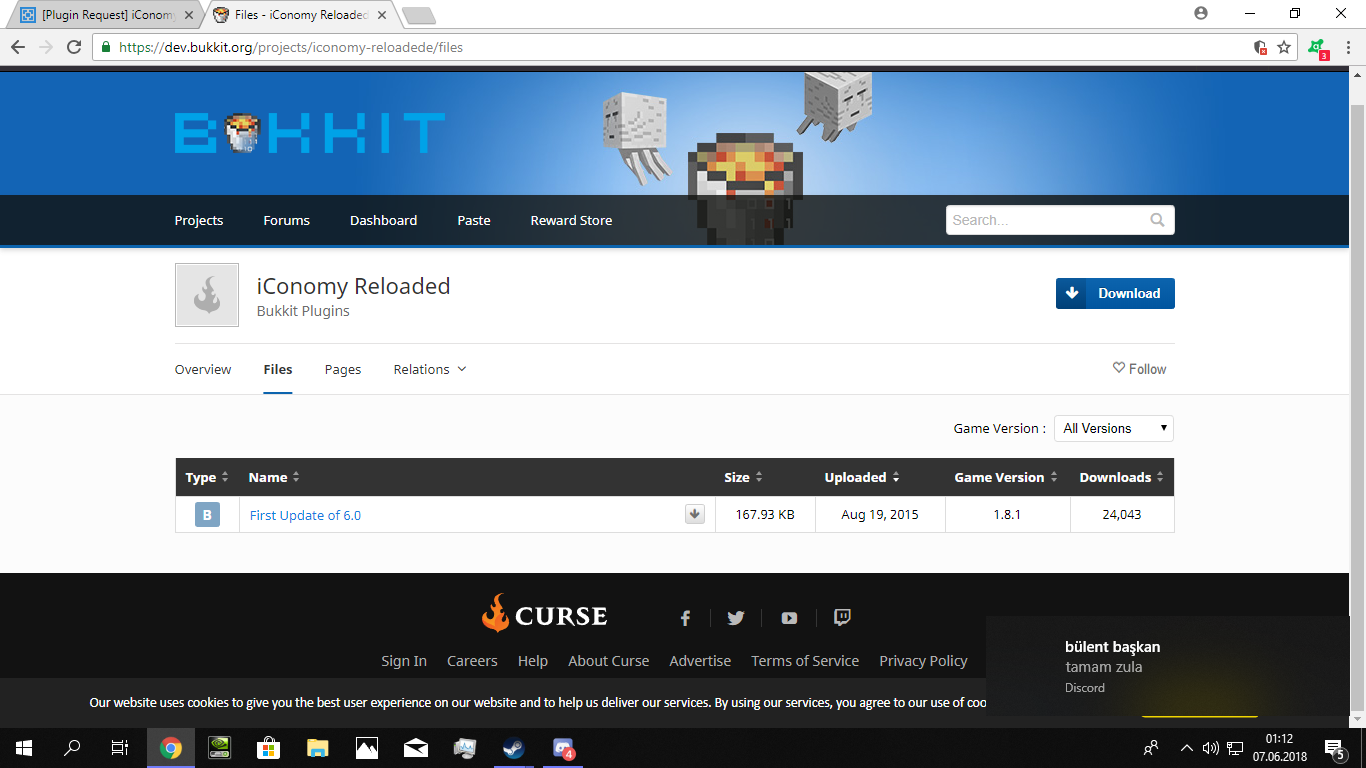Image resolution: width=1366 pixels, height=768 pixels.
Task: Sort the table by the Size column
Action: pyautogui.click(x=744, y=477)
